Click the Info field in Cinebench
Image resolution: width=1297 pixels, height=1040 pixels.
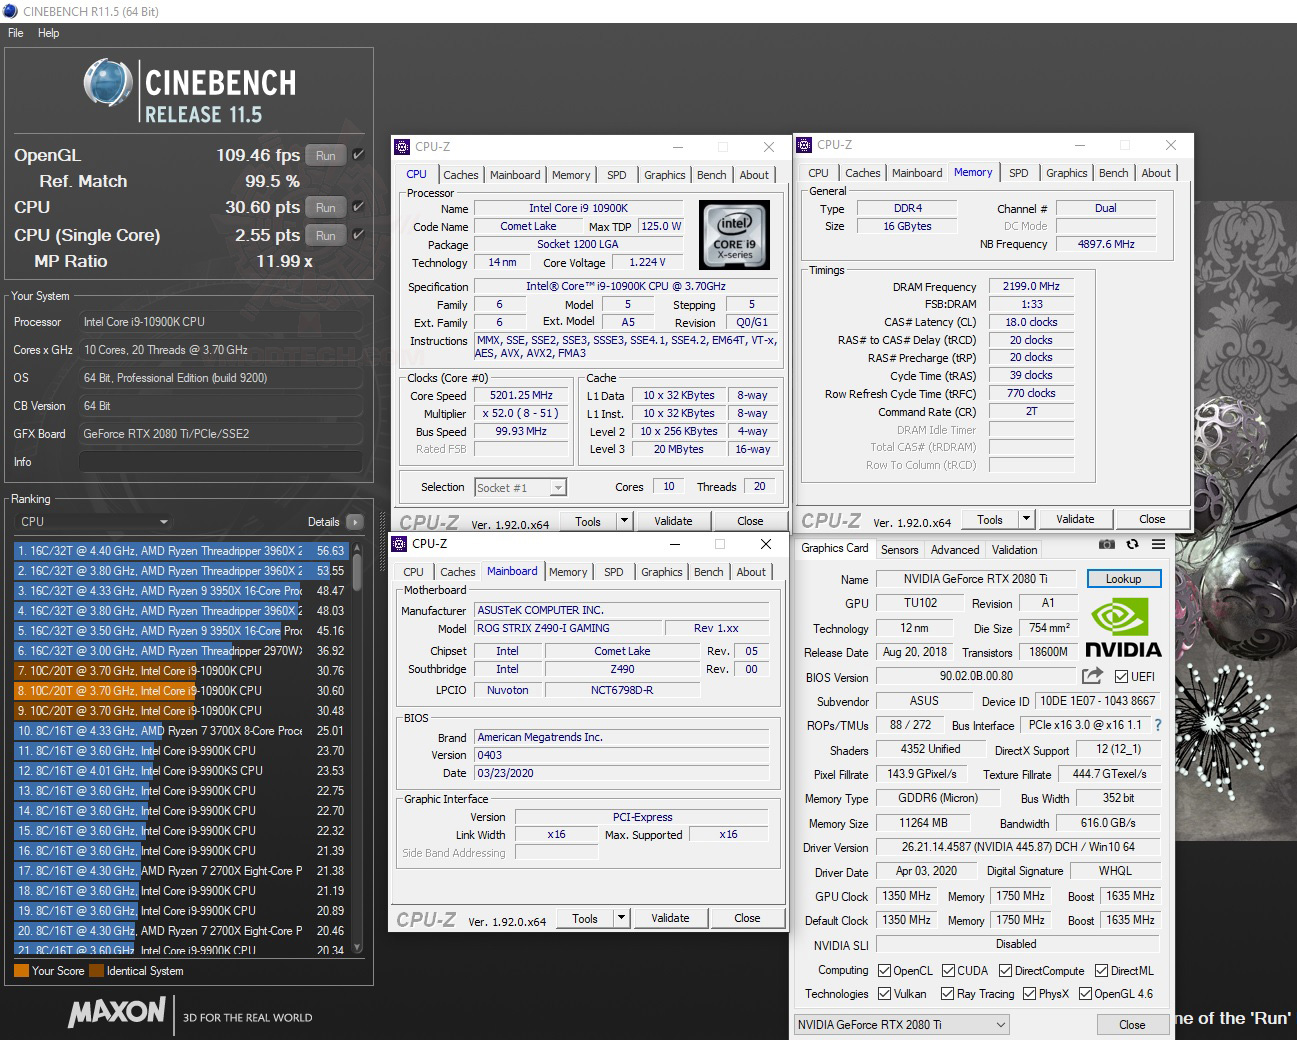[x=220, y=461]
